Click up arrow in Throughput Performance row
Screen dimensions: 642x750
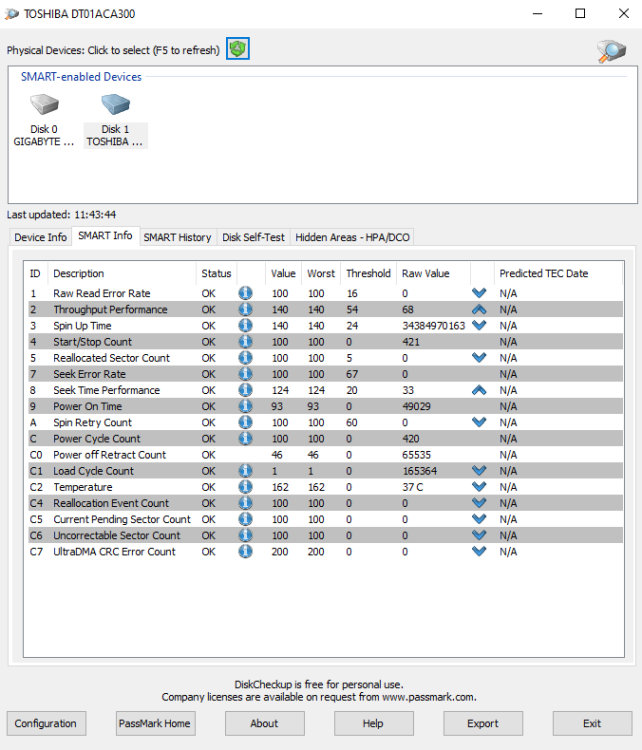click(x=479, y=309)
